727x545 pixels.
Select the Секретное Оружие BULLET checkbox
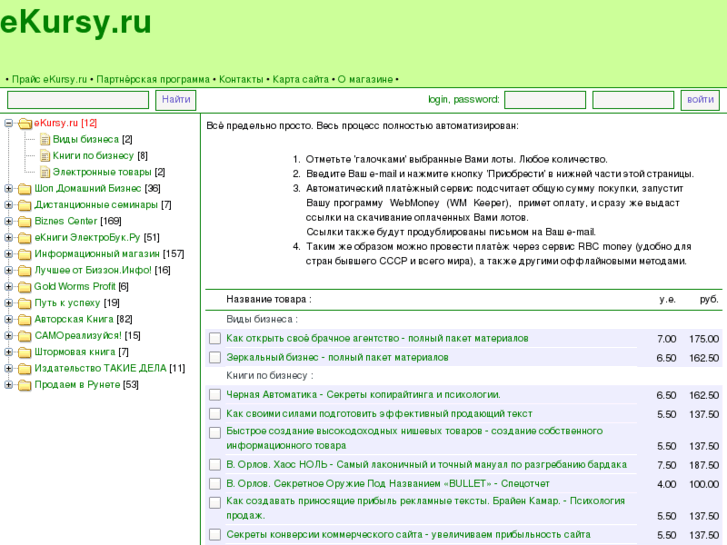pyautogui.click(x=215, y=484)
